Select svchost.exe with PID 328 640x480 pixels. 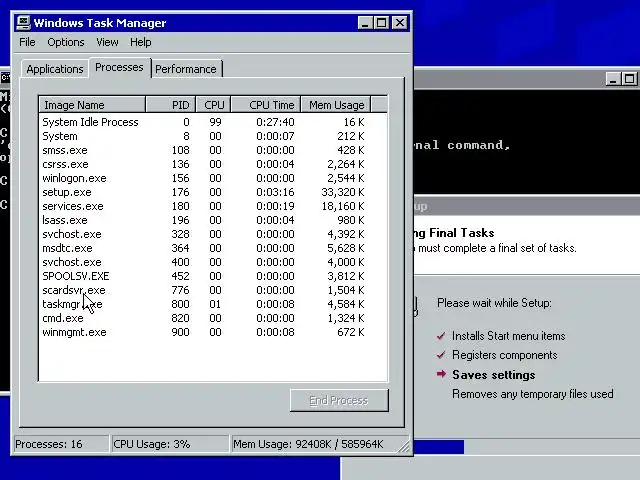[203, 234]
